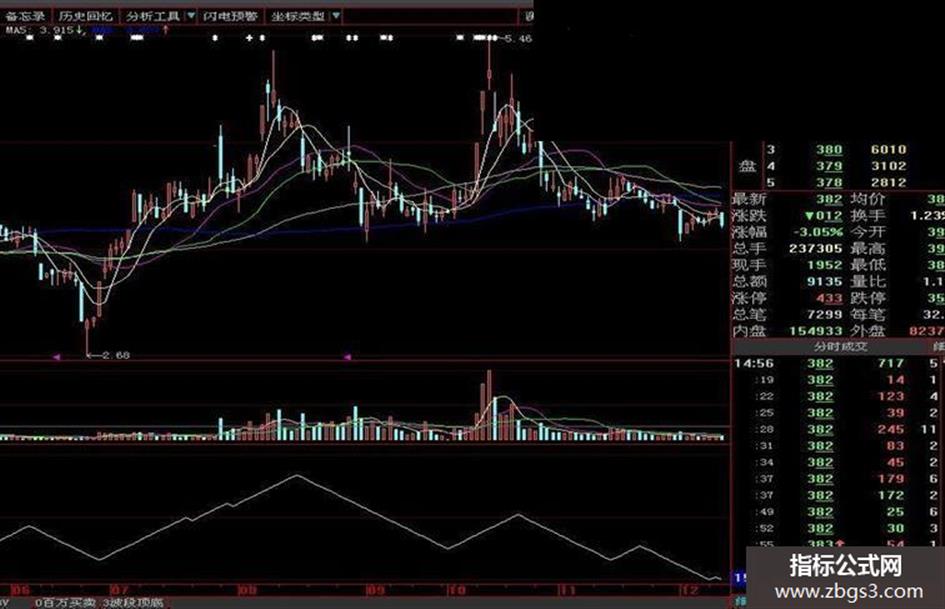Select the :37 tick row with volume 172

click(838, 495)
